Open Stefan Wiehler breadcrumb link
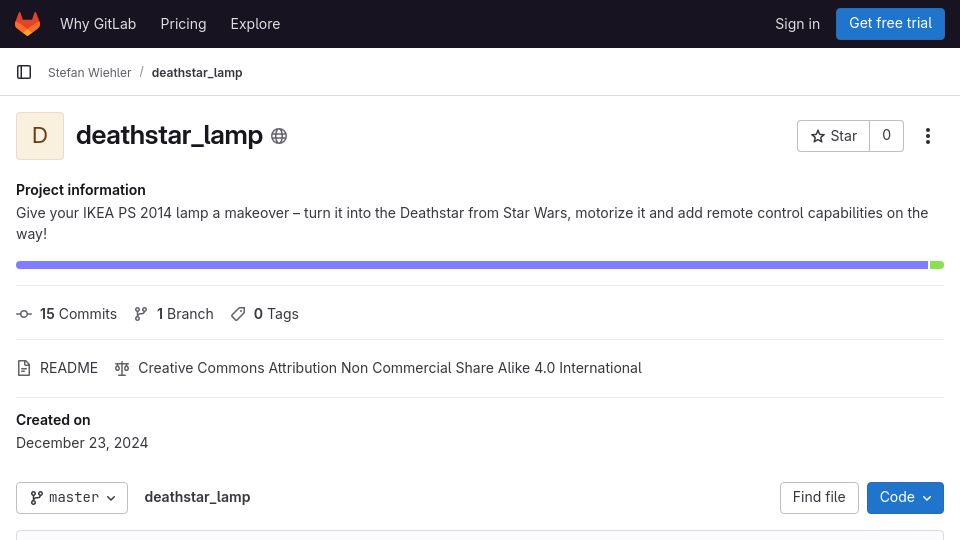The image size is (960, 540). pyautogui.click(x=89, y=72)
